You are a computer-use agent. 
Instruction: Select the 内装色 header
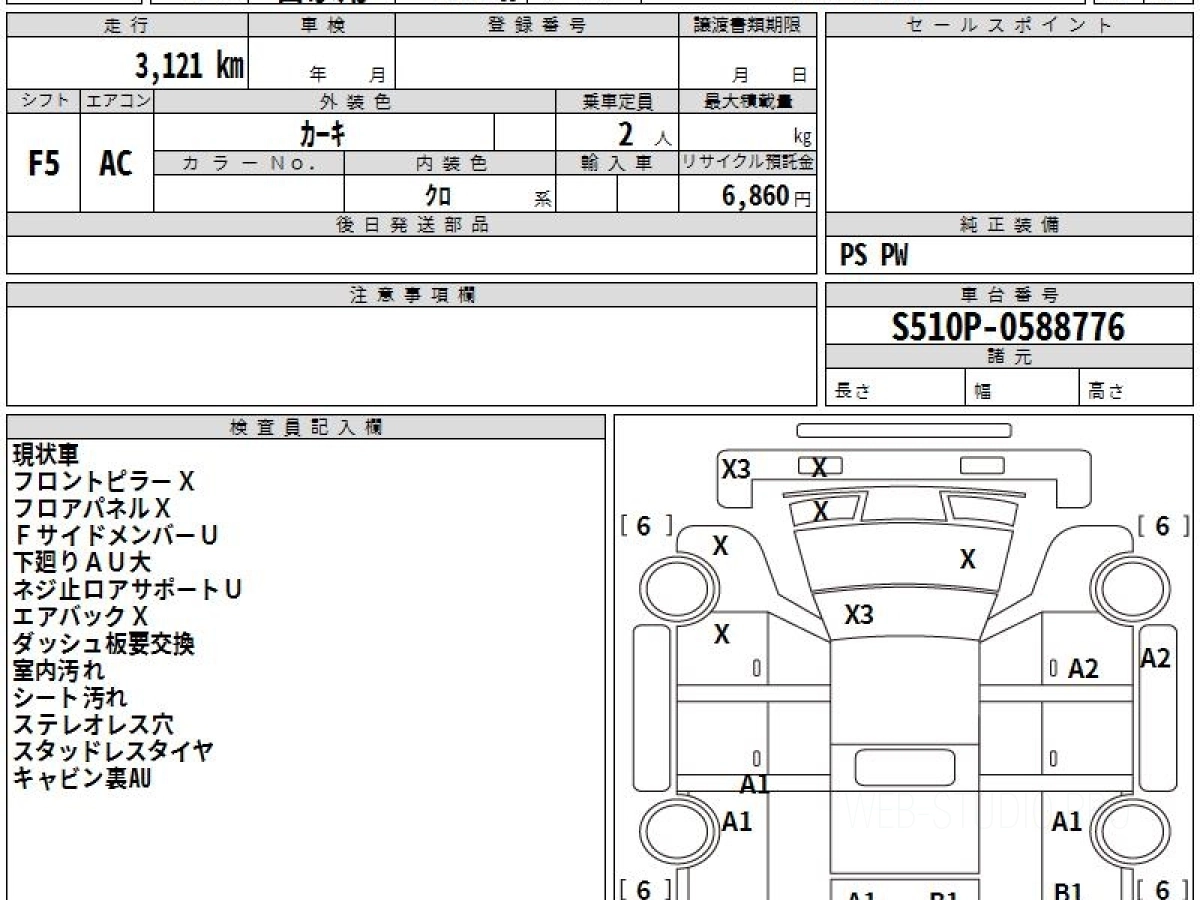450,163
